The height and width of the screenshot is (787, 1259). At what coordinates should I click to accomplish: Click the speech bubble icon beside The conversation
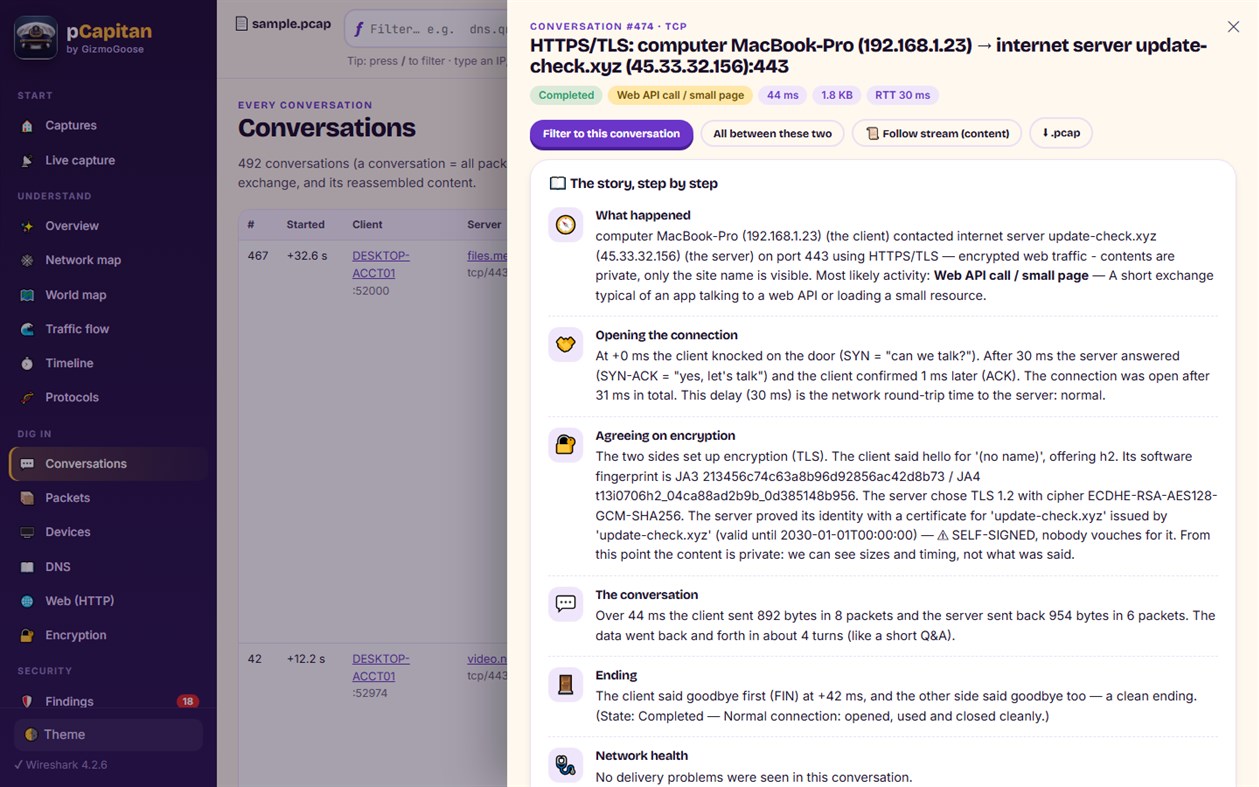coord(566,604)
